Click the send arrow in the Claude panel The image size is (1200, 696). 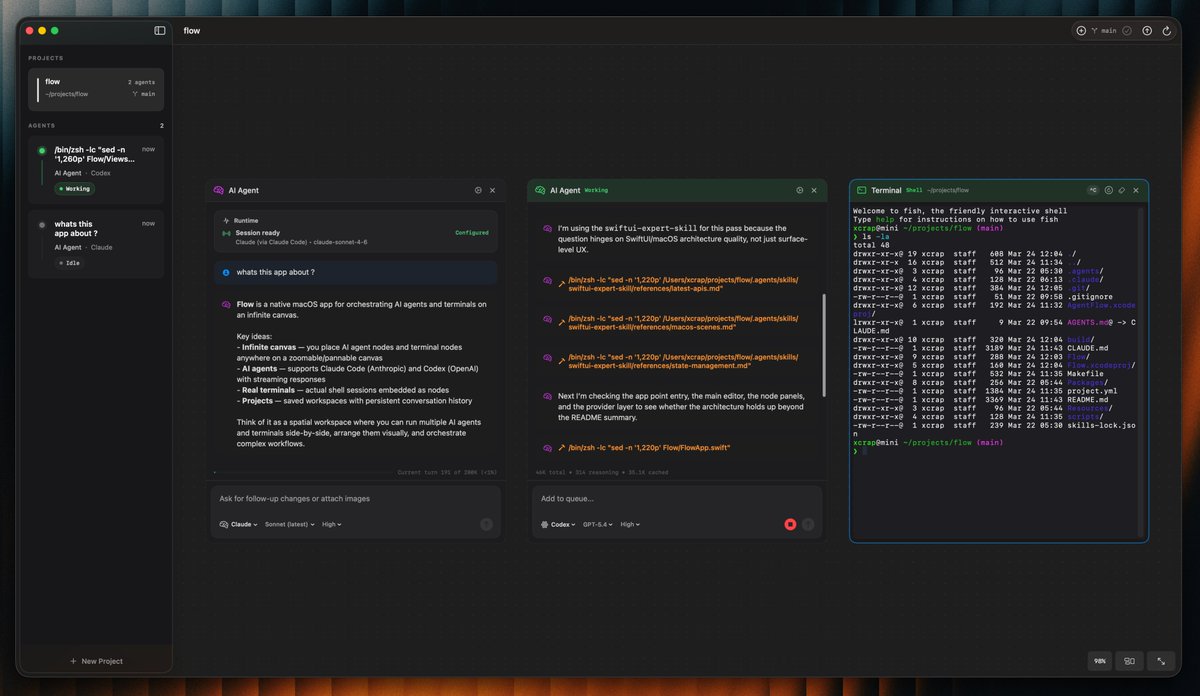(487, 524)
